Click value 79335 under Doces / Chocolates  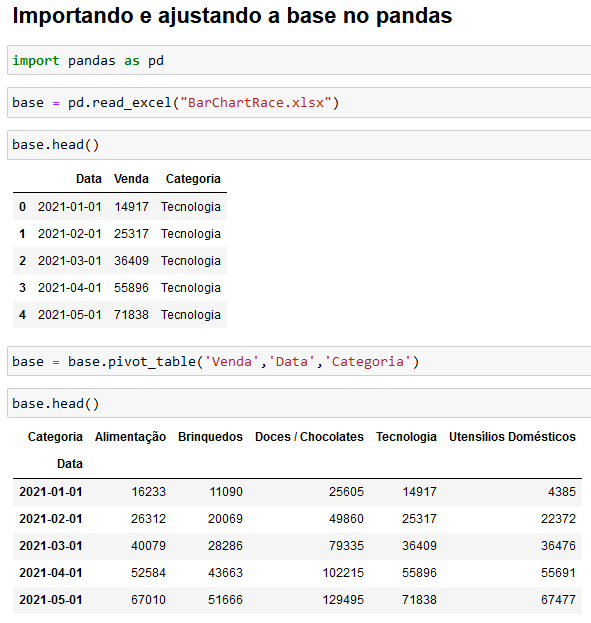[x=346, y=546]
